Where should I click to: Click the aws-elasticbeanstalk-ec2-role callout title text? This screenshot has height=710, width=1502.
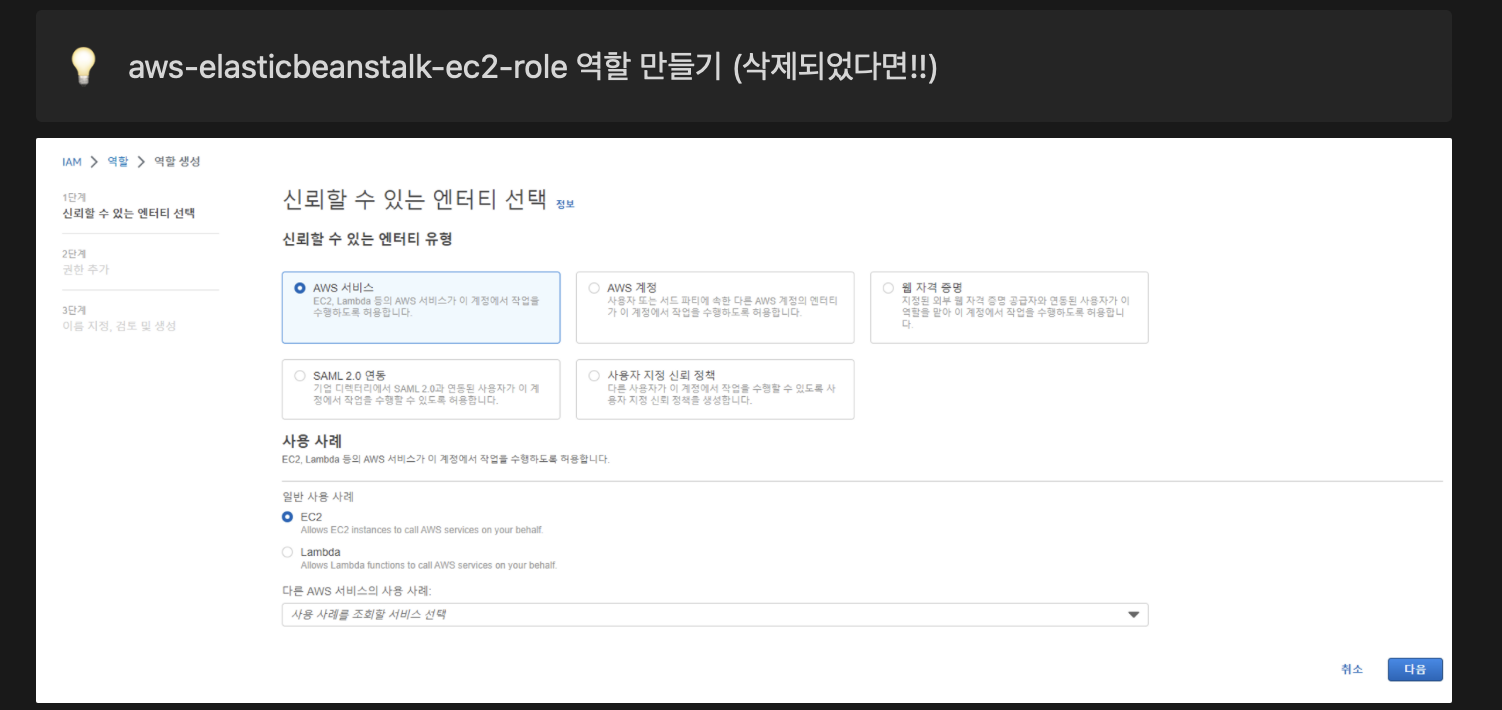[x=533, y=67]
